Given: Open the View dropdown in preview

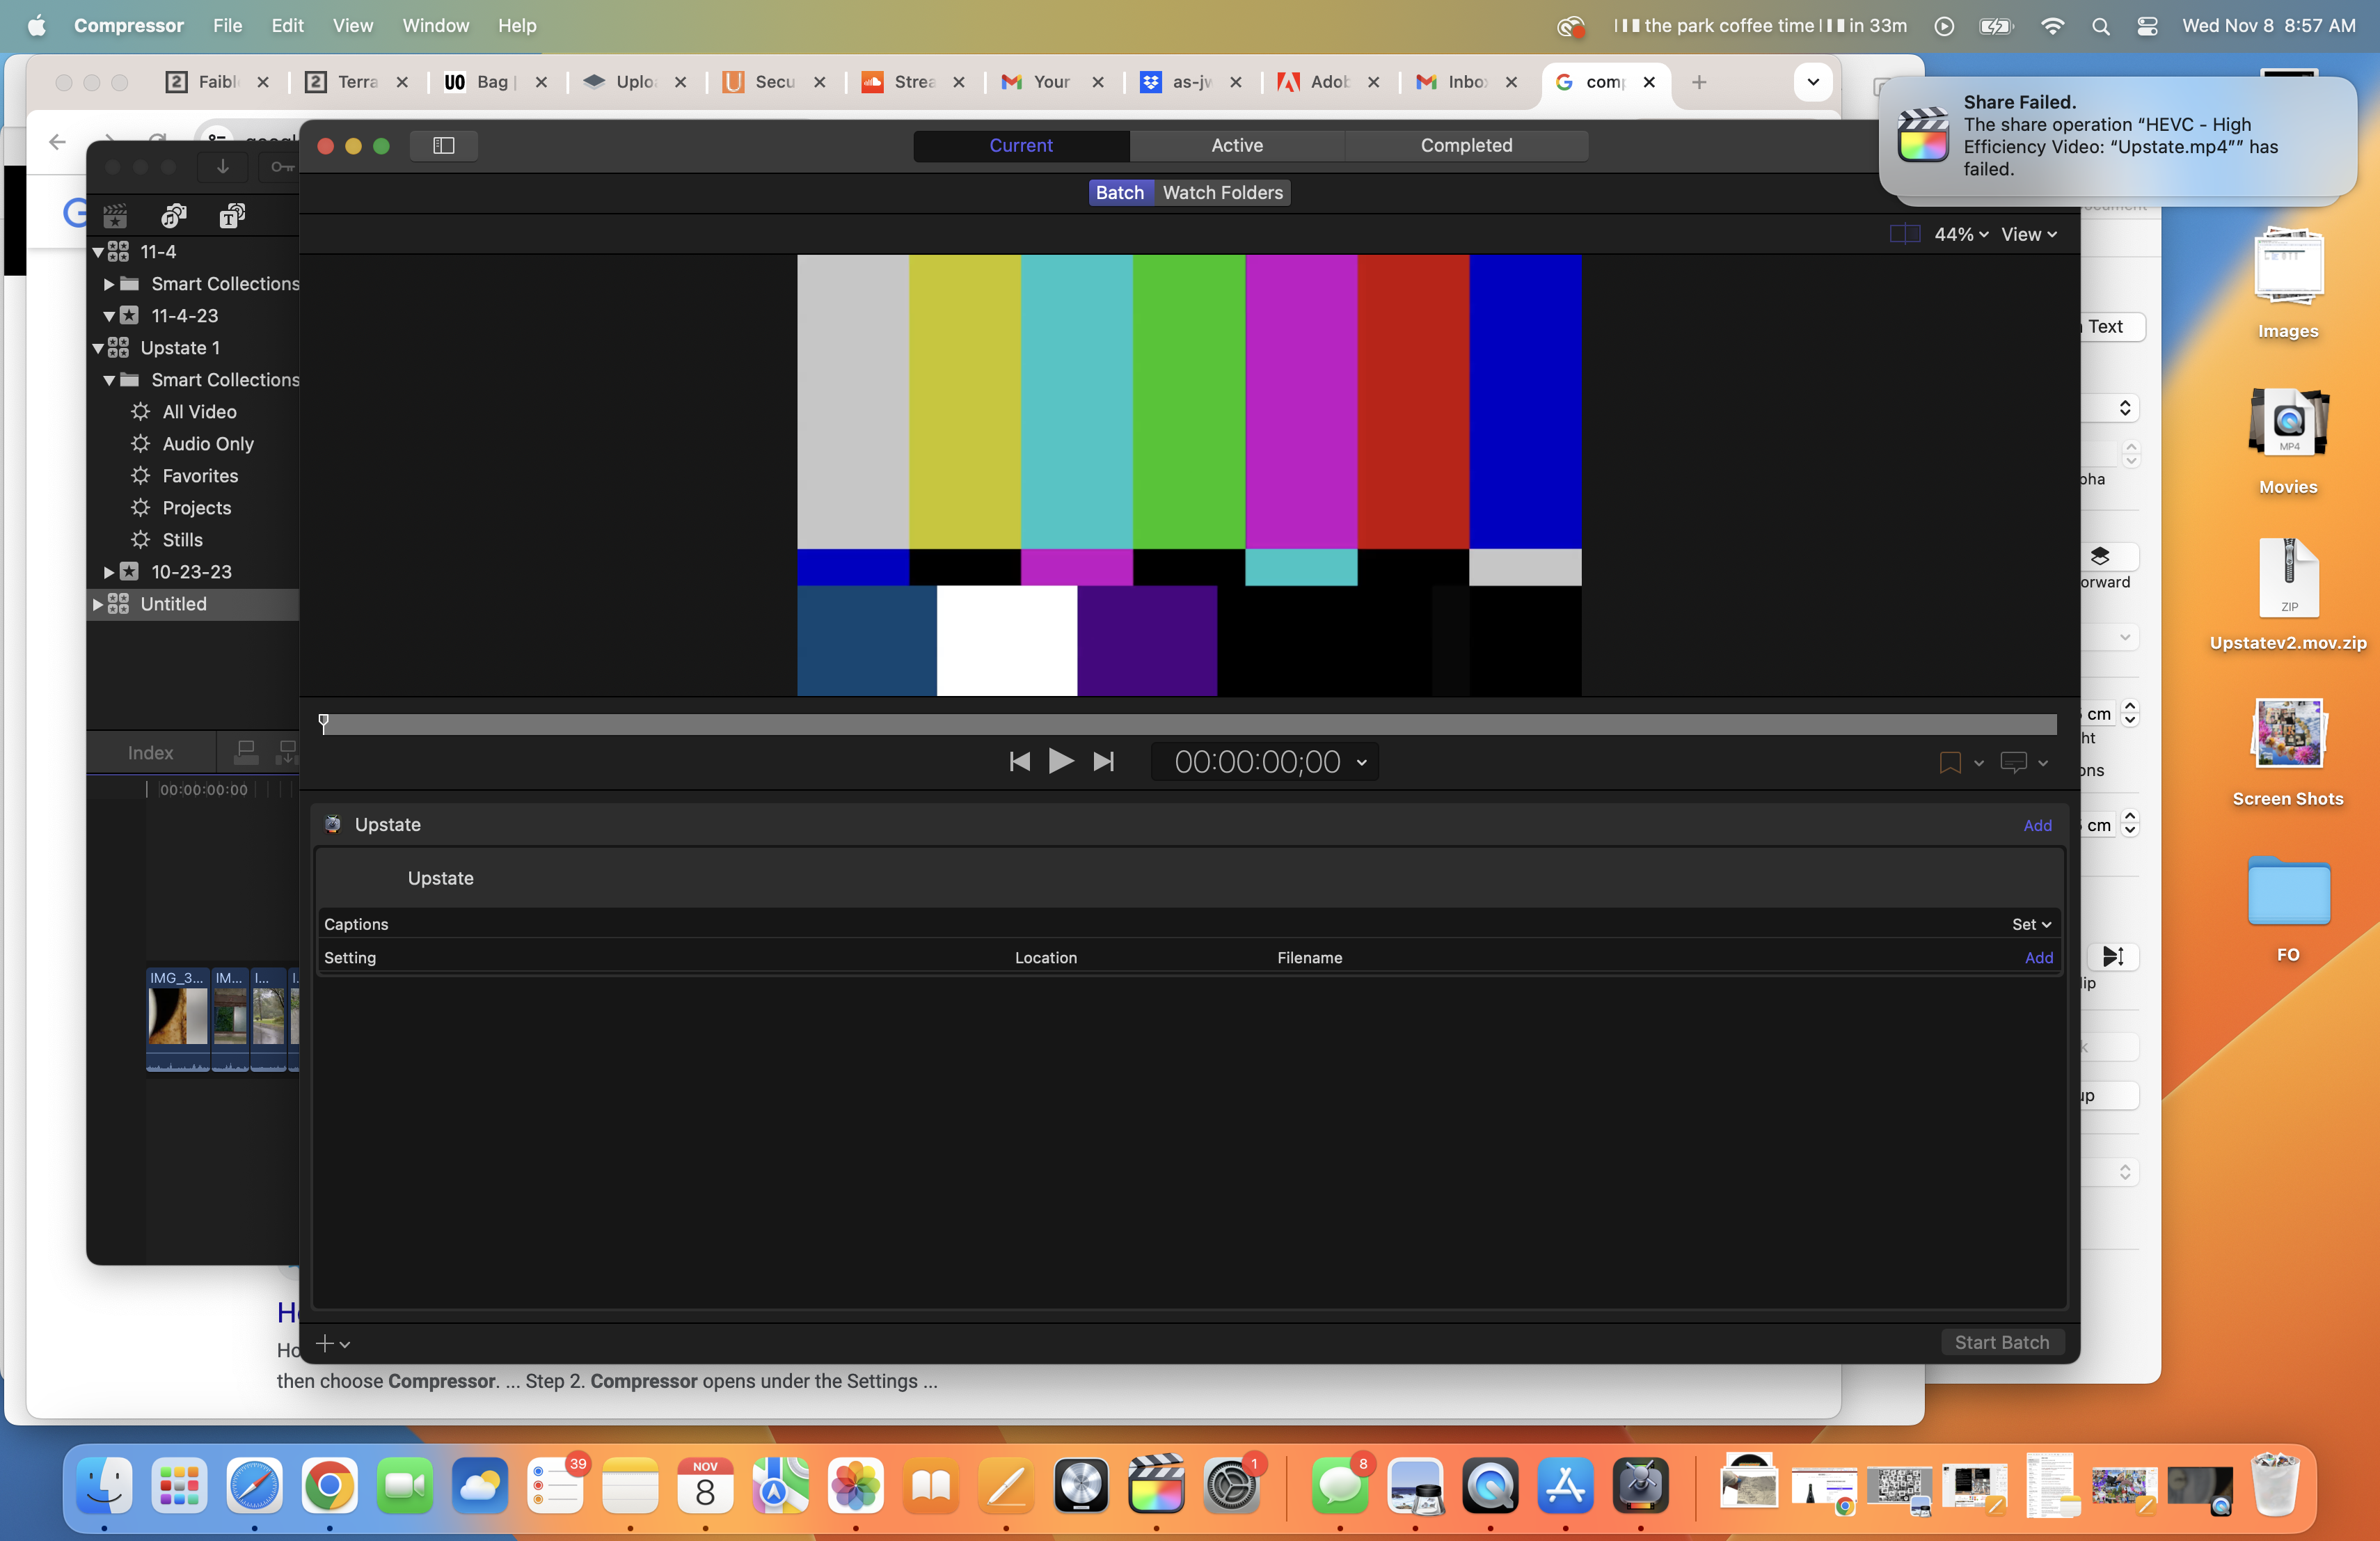Looking at the screenshot, I should [x=2029, y=234].
